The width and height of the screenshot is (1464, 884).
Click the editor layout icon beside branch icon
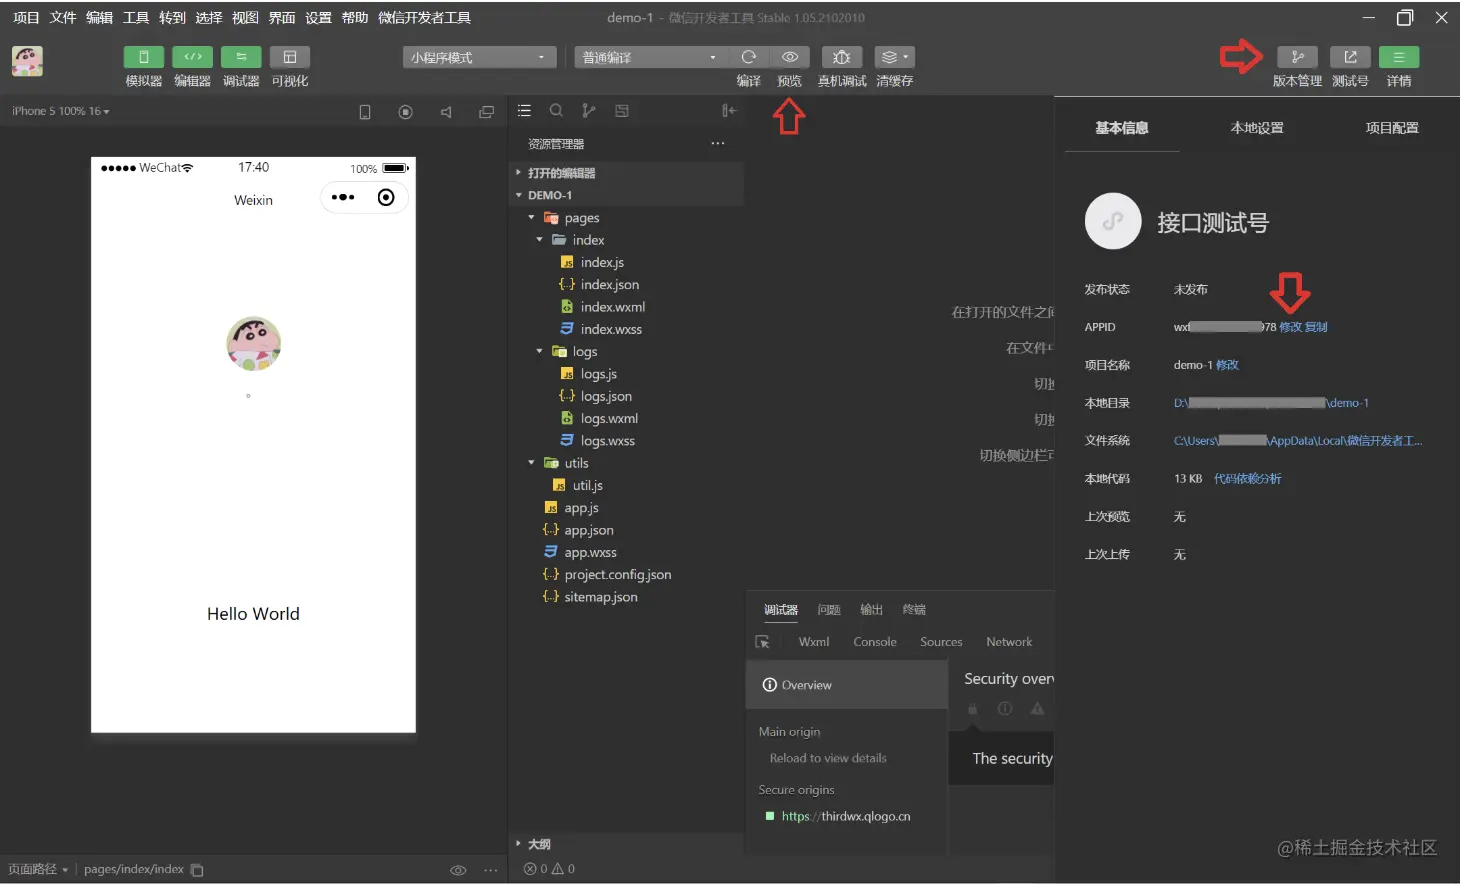tap(622, 111)
